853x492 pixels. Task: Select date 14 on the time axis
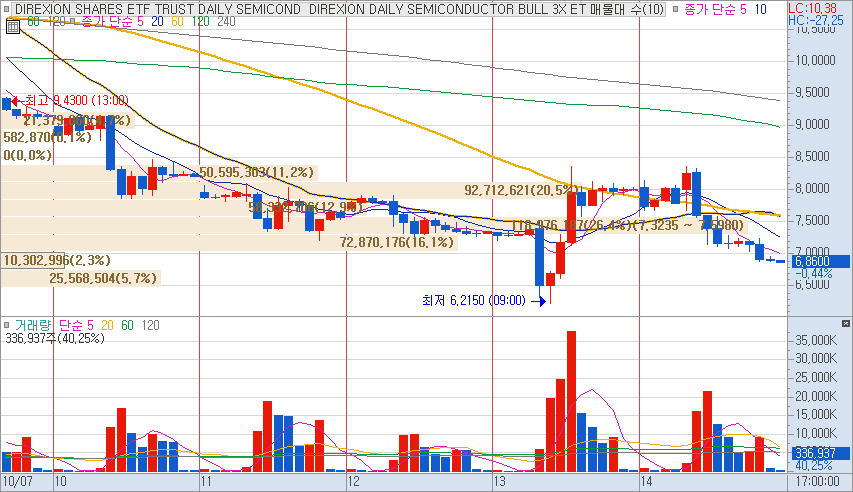646,482
